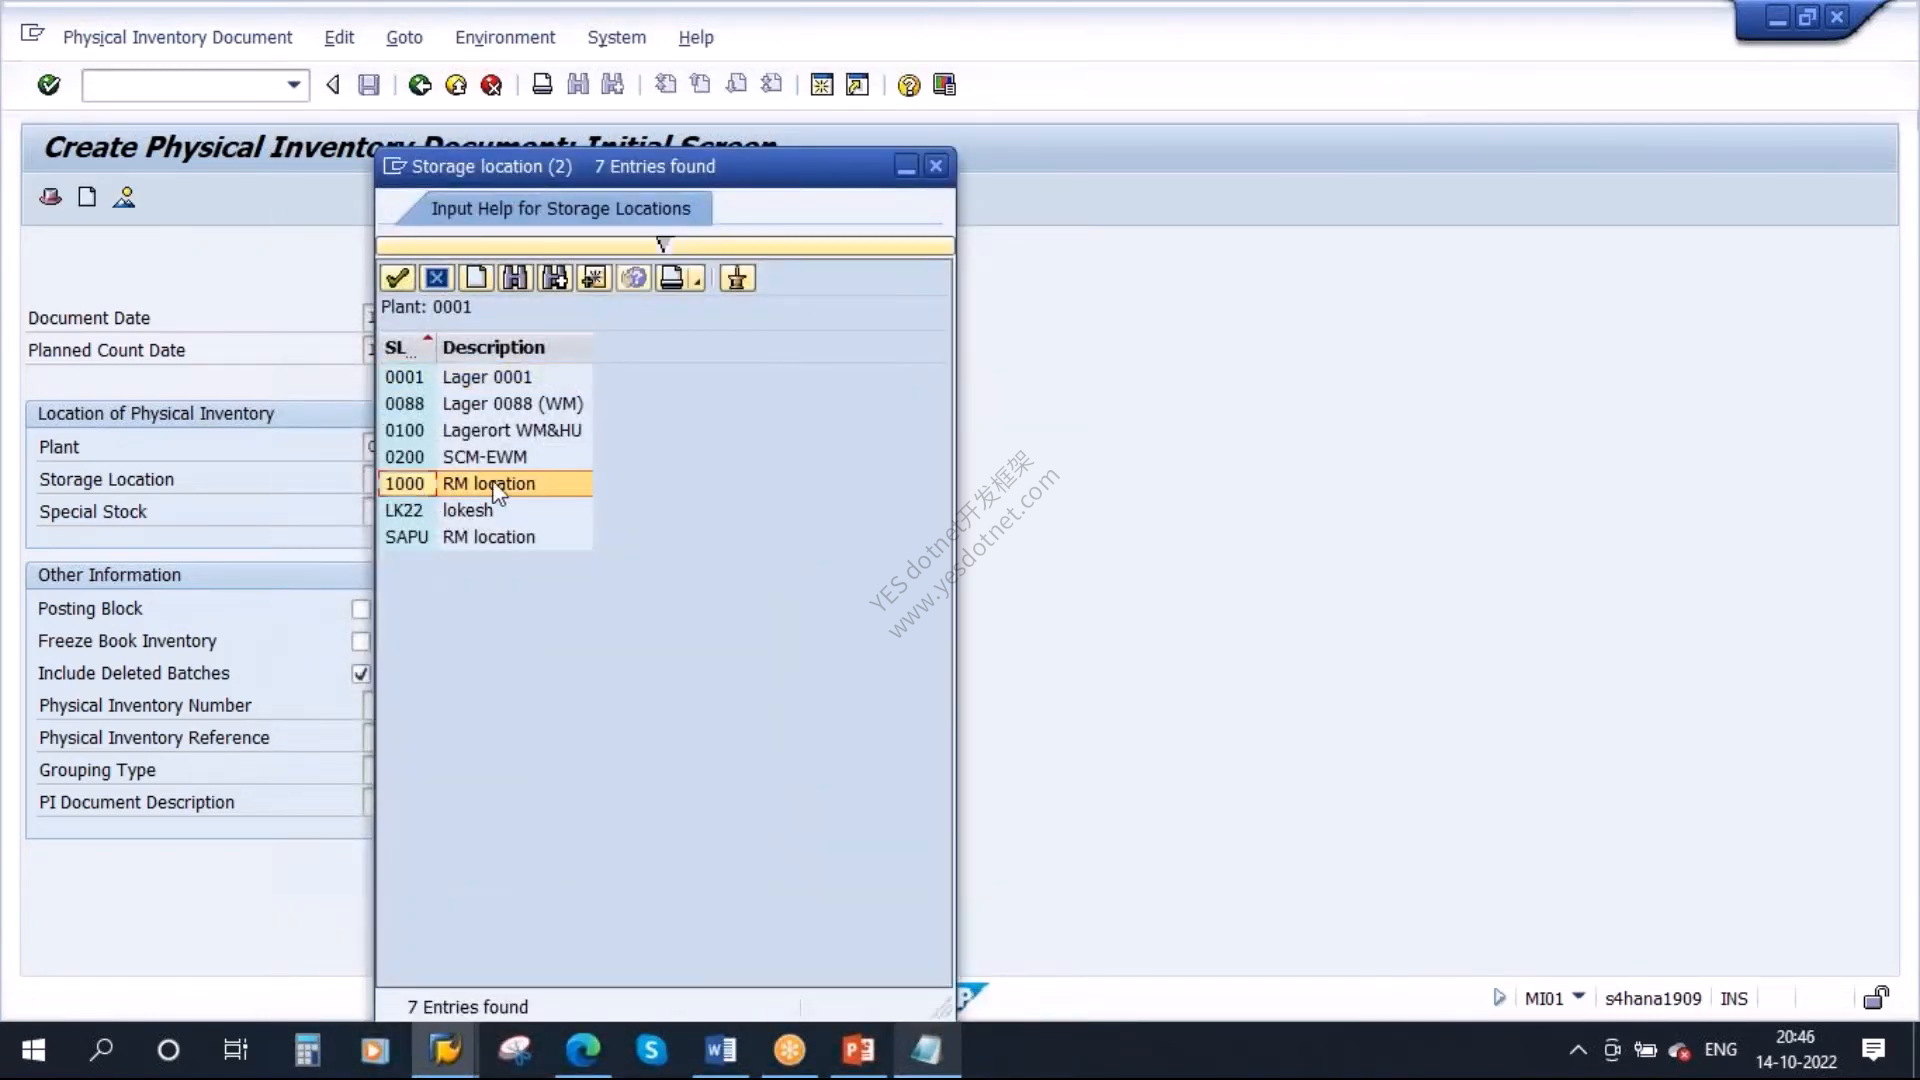1920x1080 pixels.
Task: Click the Find binoculars icon in main toolbar
Action: pos(578,85)
